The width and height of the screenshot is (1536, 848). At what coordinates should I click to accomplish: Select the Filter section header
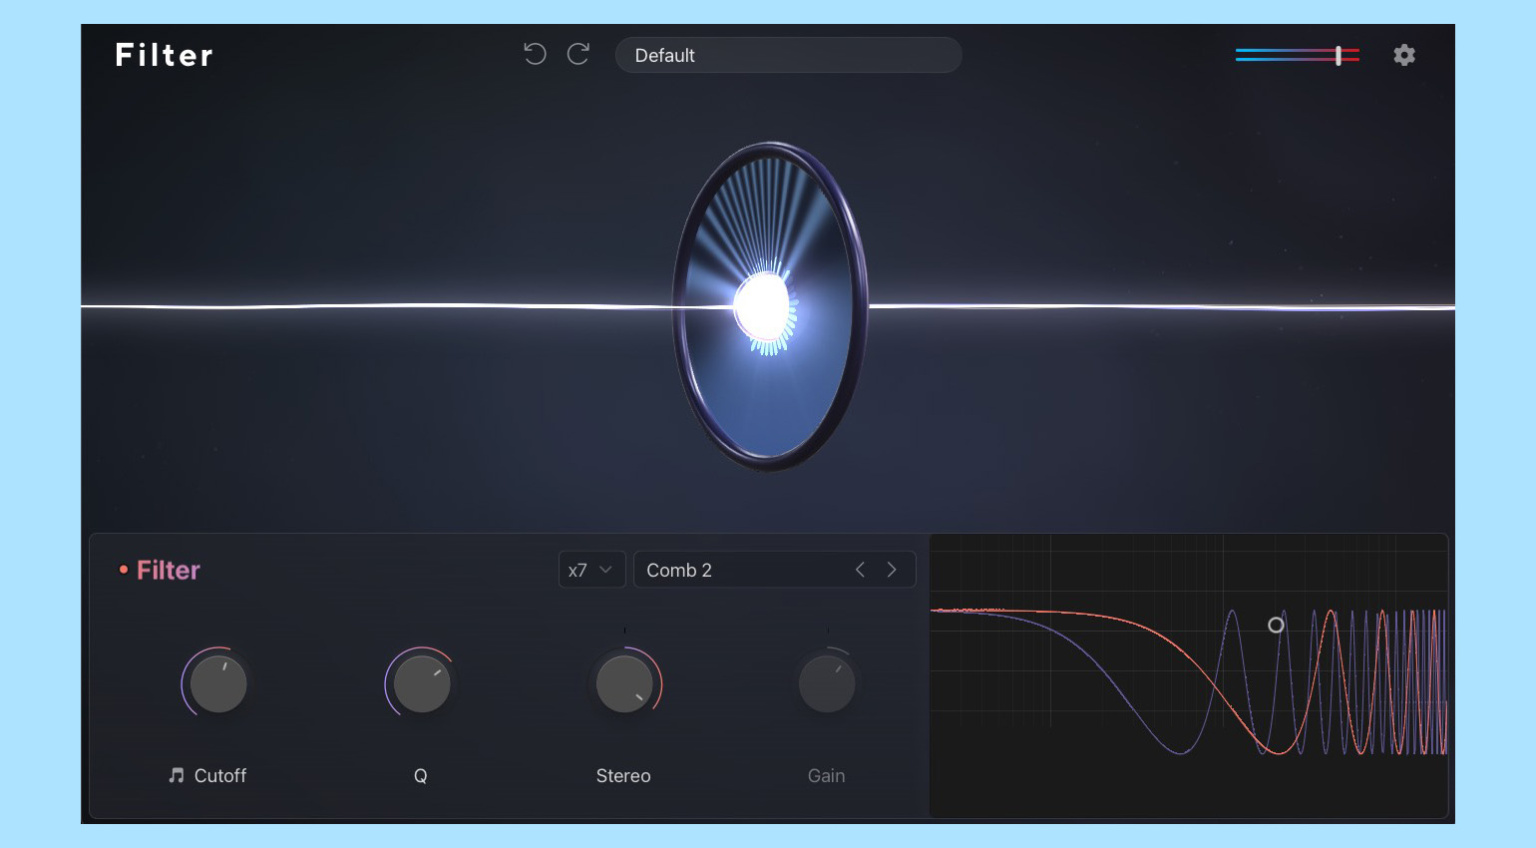(x=168, y=570)
